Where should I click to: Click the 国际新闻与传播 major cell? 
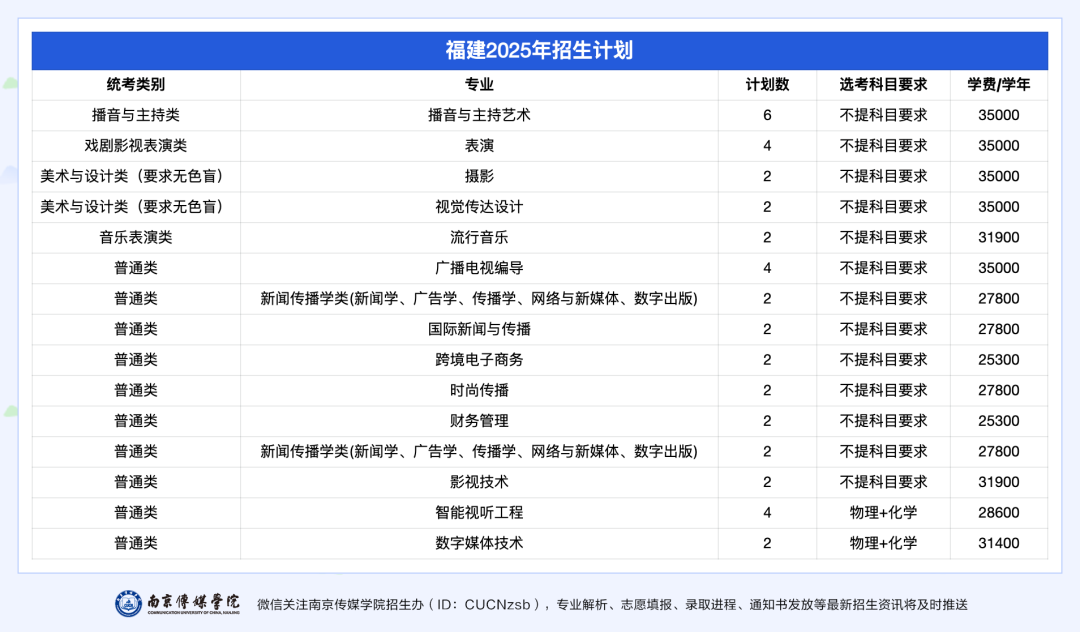tap(479, 329)
